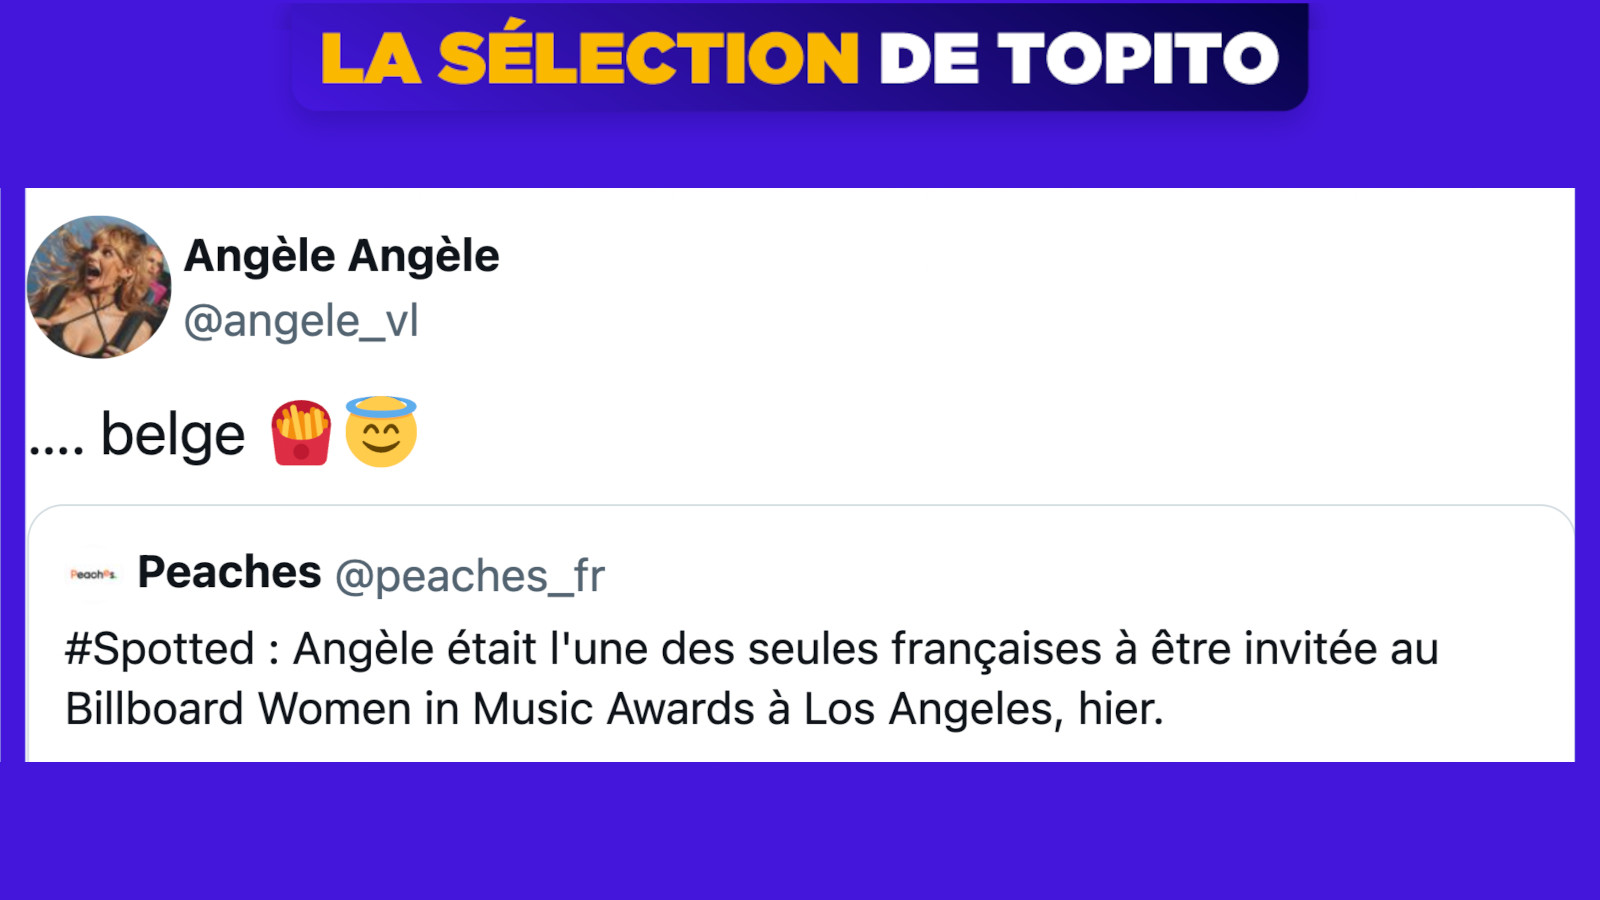The image size is (1600, 900).
Task: Open the Peaches account name
Action: tap(229, 573)
